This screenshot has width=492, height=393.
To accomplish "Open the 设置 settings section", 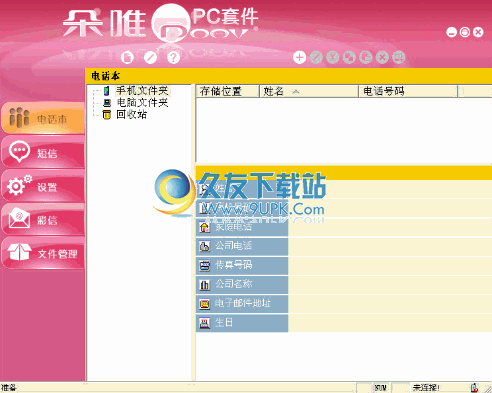I will 43,186.
